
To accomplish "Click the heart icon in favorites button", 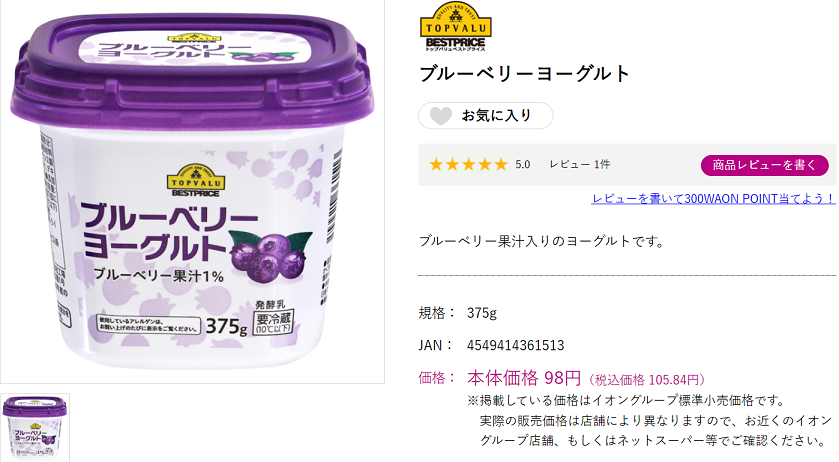I will coord(441,116).
